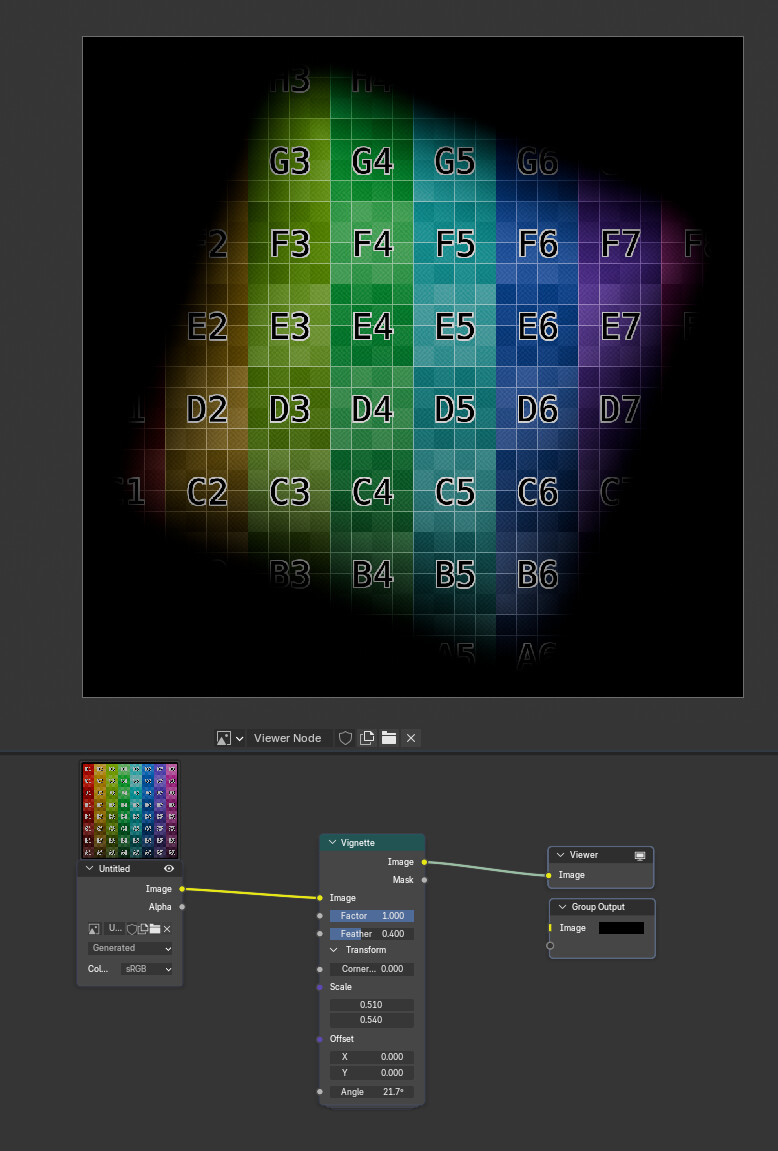Click open image folder icon in viewer header
The width and height of the screenshot is (778, 1151).
pyautogui.click(x=389, y=738)
